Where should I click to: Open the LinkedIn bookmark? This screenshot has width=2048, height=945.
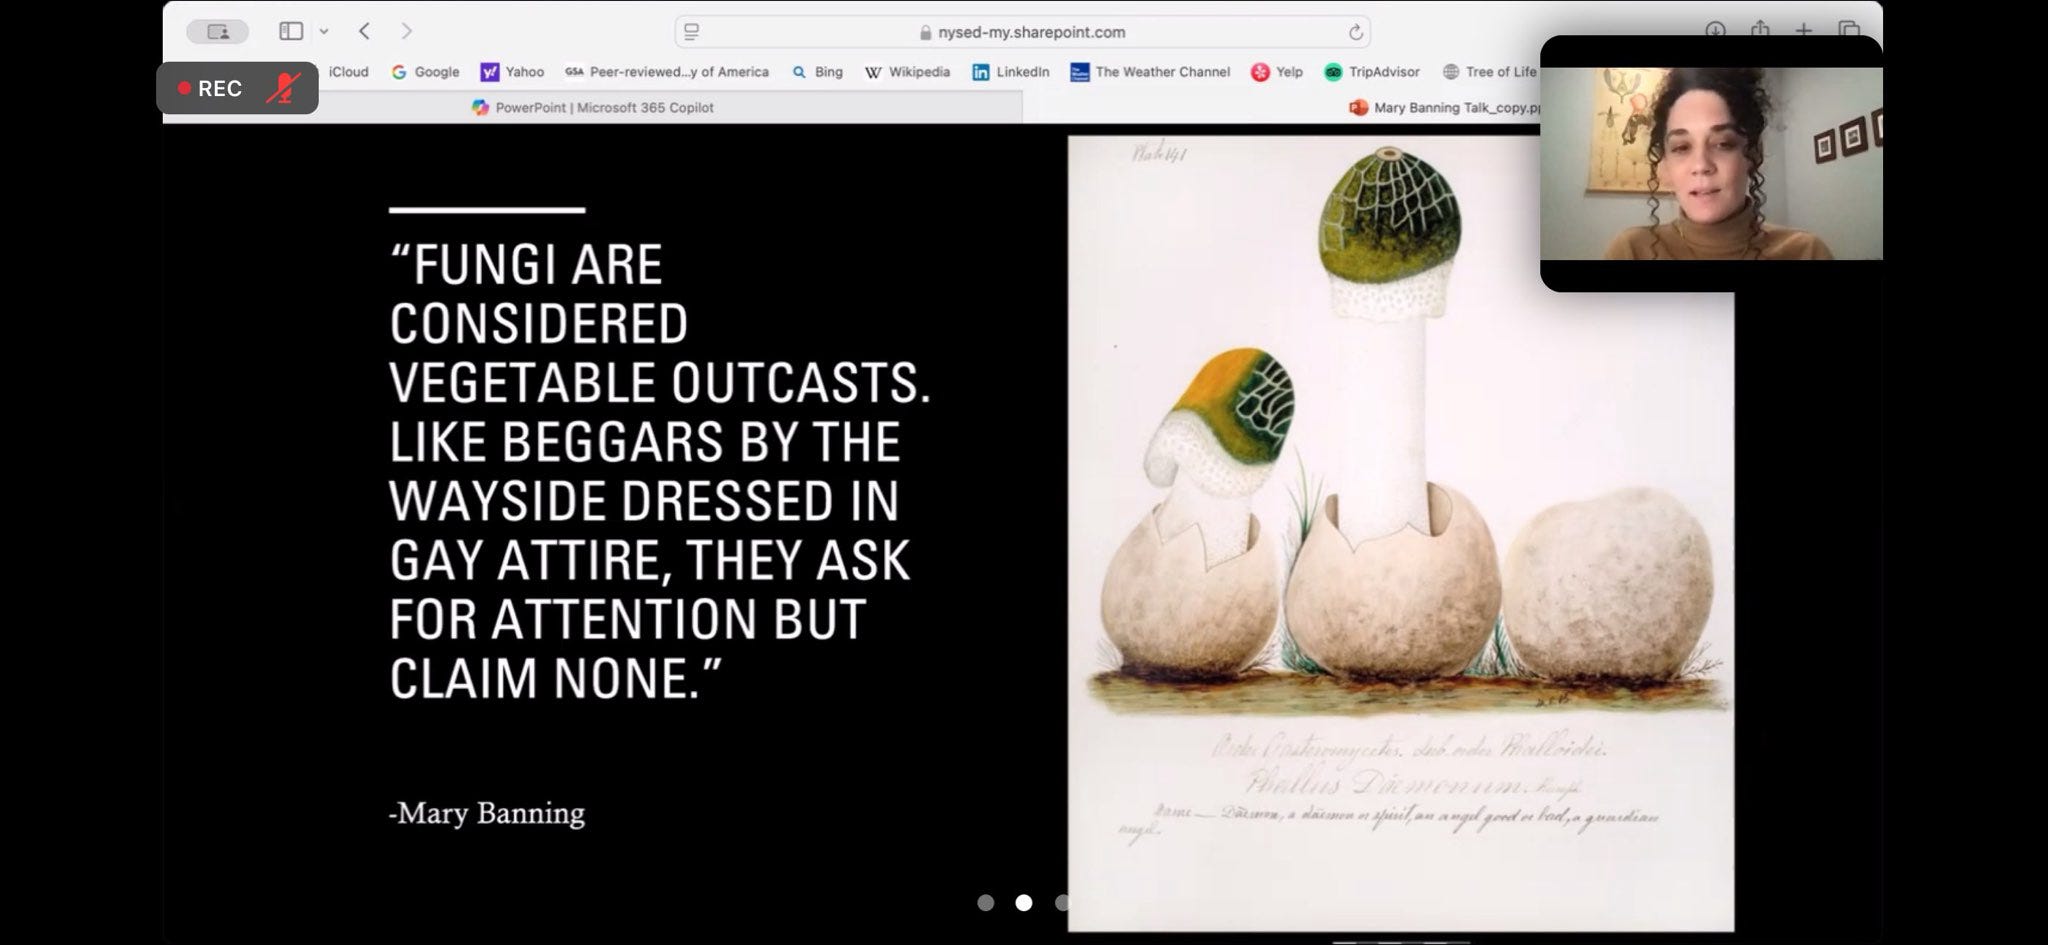click(1011, 72)
